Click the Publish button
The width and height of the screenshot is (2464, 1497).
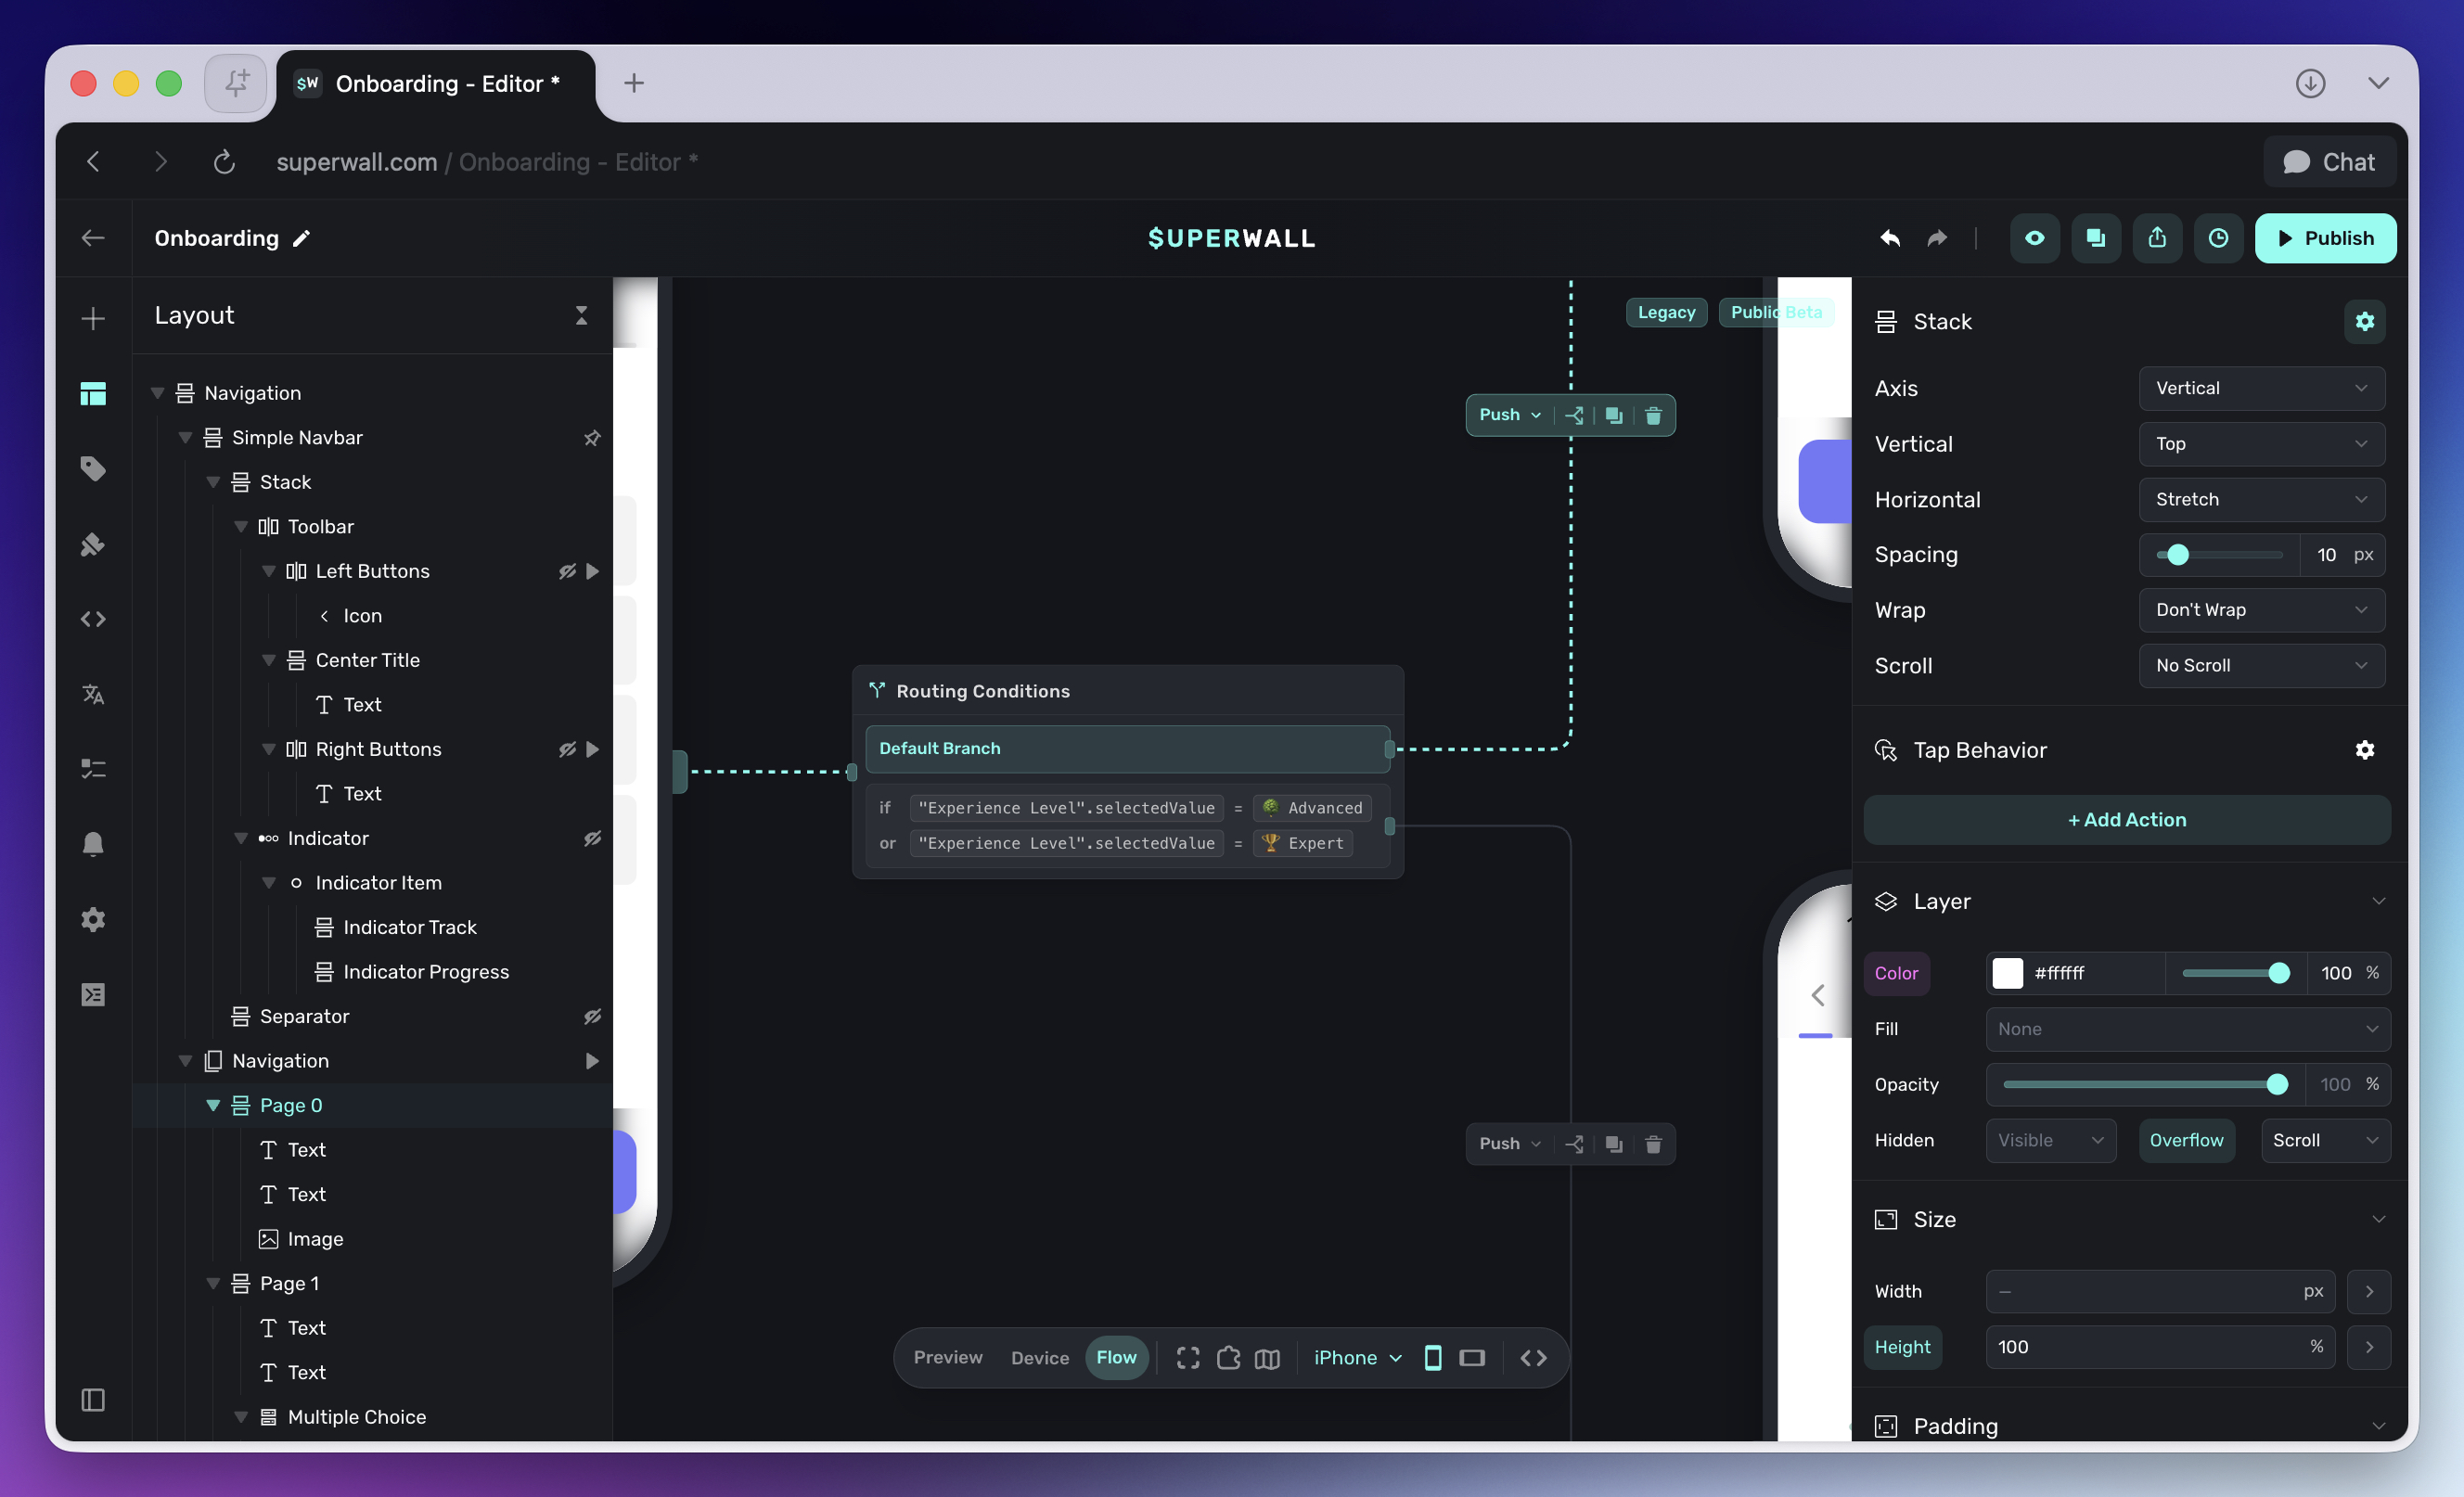2324,238
